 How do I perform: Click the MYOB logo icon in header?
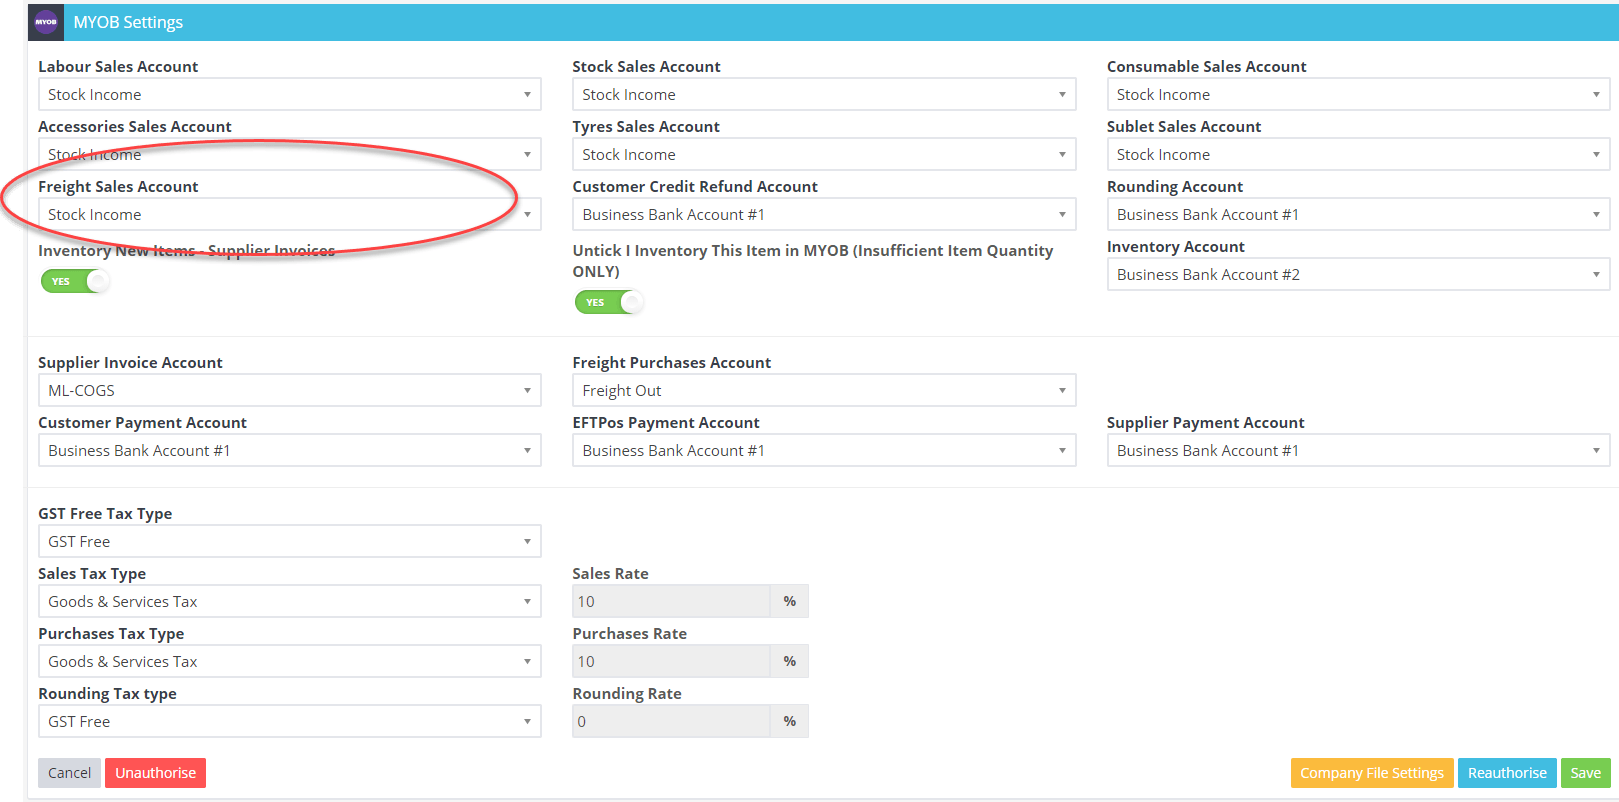(46, 22)
